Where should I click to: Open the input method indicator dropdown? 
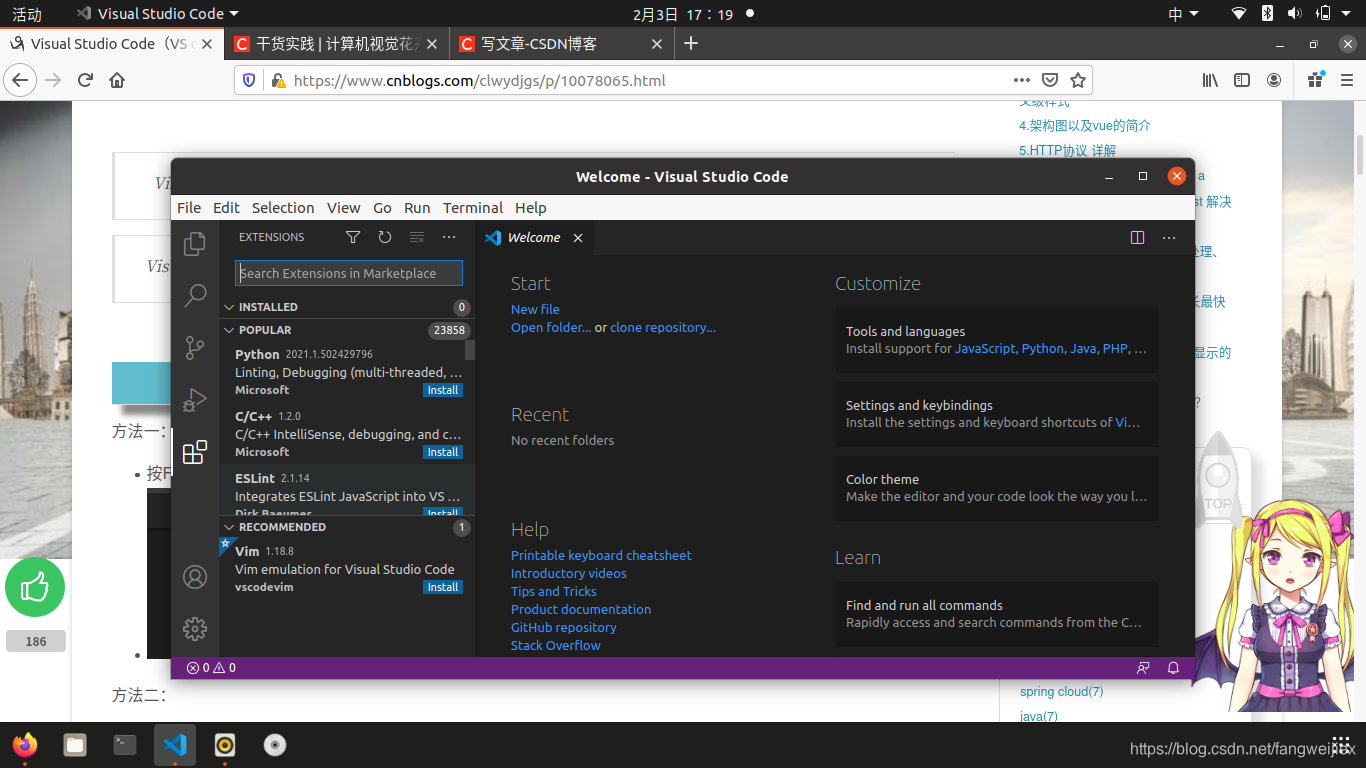(x=1183, y=14)
